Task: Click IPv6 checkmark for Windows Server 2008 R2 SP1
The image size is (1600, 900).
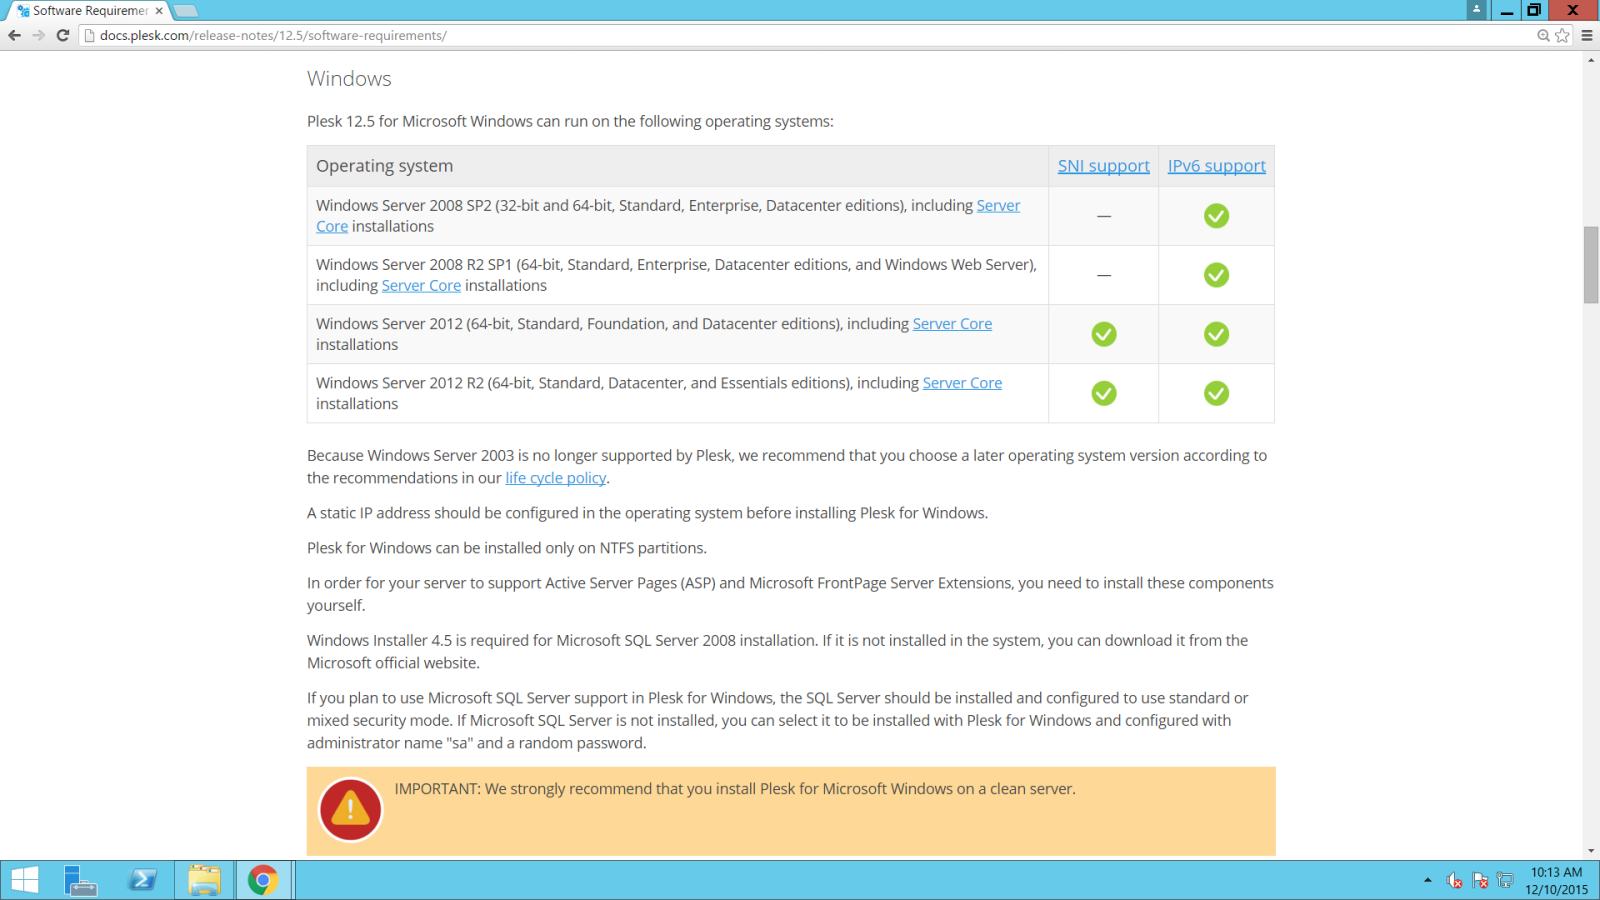Action: pyautogui.click(x=1216, y=275)
